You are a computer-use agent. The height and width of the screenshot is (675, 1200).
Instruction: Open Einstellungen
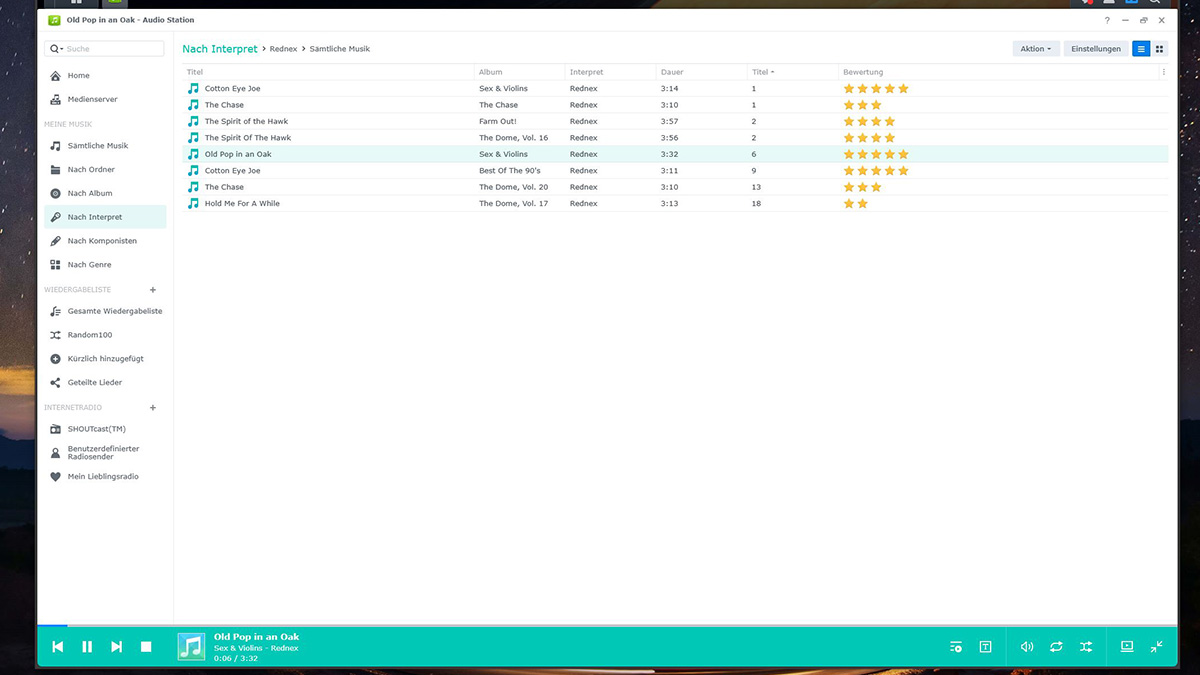click(x=1096, y=48)
